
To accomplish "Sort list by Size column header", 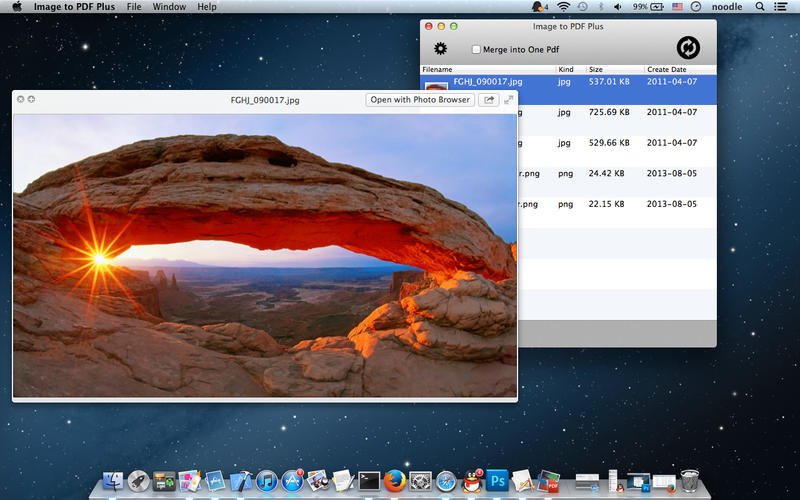I will tap(595, 69).
